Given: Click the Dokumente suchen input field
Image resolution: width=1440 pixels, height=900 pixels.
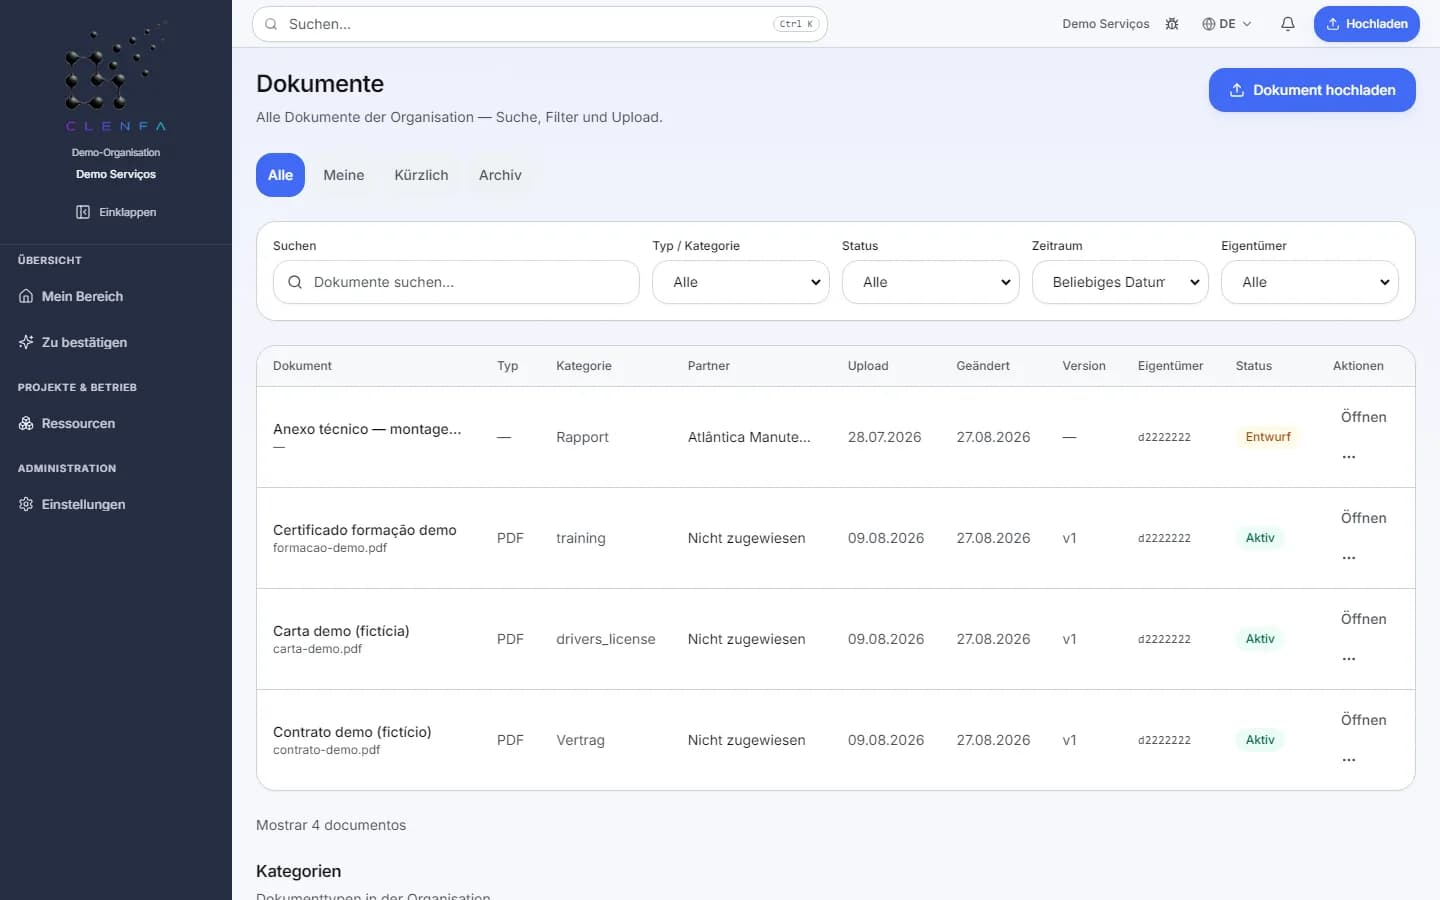Looking at the screenshot, I should click(x=456, y=282).
